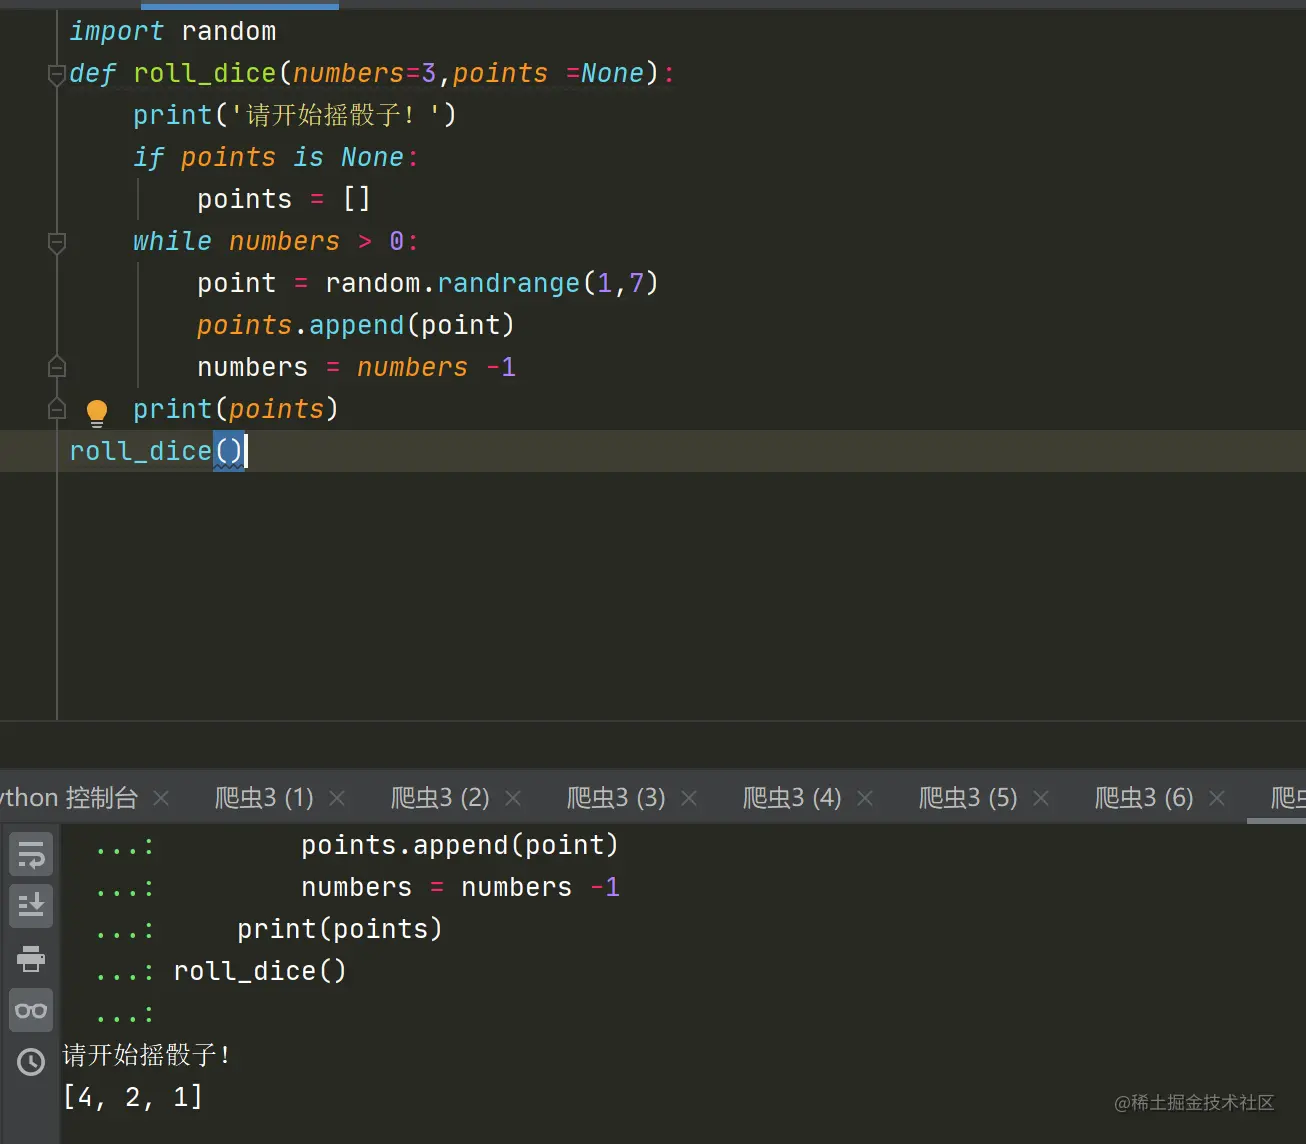
Task: Open the console history clock icon
Action: tap(31, 1061)
